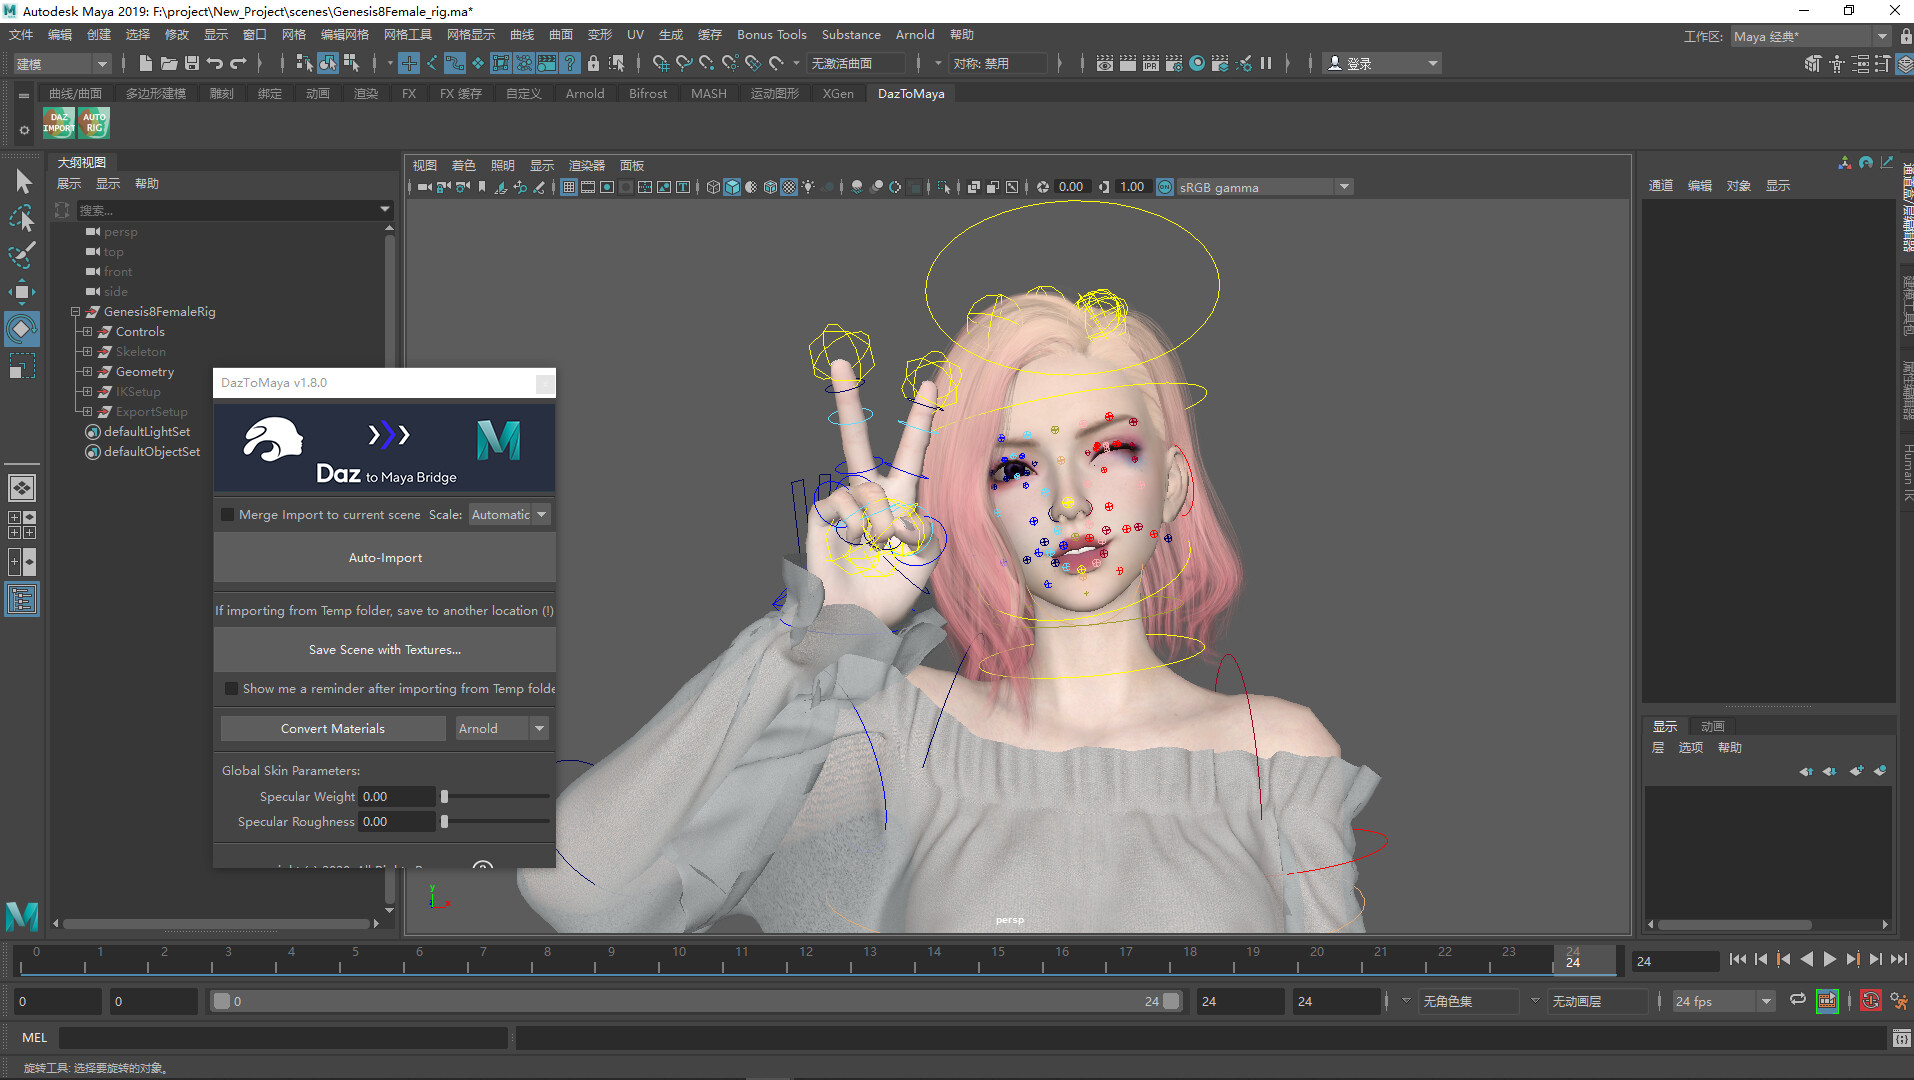Open the sRGB gamma view transform dropdown
Screen dimensions: 1914x1080
click(1264, 187)
